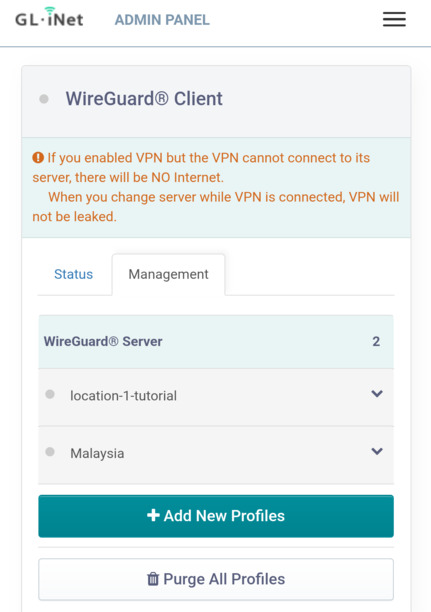431x612 pixels.
Task: Click the GL·iNet logo
Action: pos(49,18)
